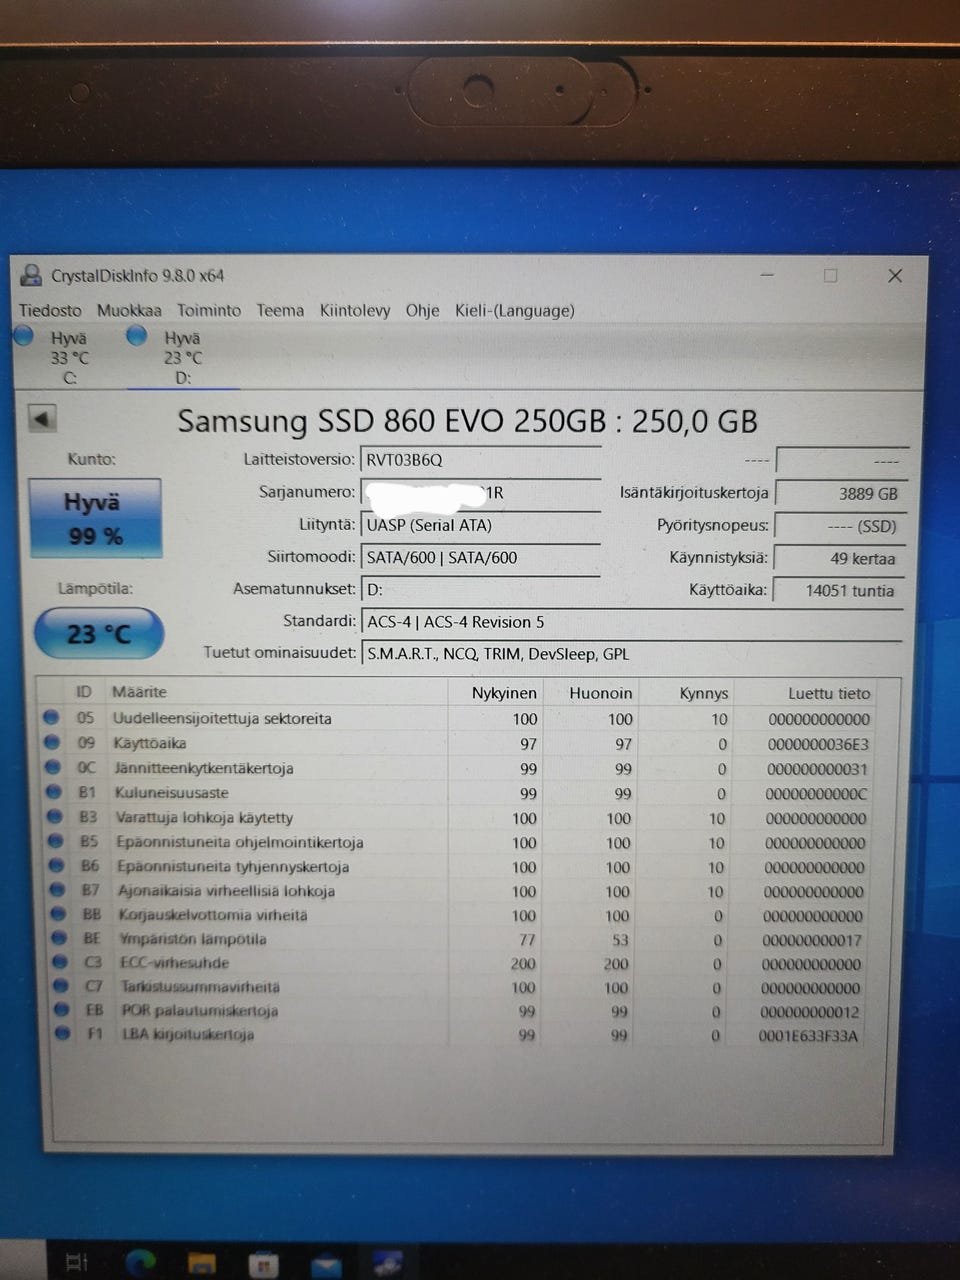The height and width of the screenshot is (1280, 960).
Task: Click the Jännitteenkytkentäkertoja row text
Action: coord(204,768)
